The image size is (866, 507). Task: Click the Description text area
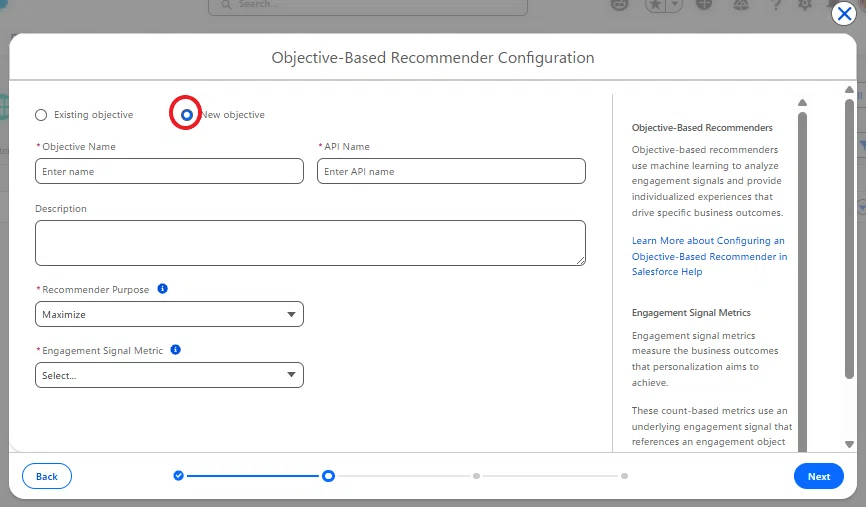coord(310,243)
